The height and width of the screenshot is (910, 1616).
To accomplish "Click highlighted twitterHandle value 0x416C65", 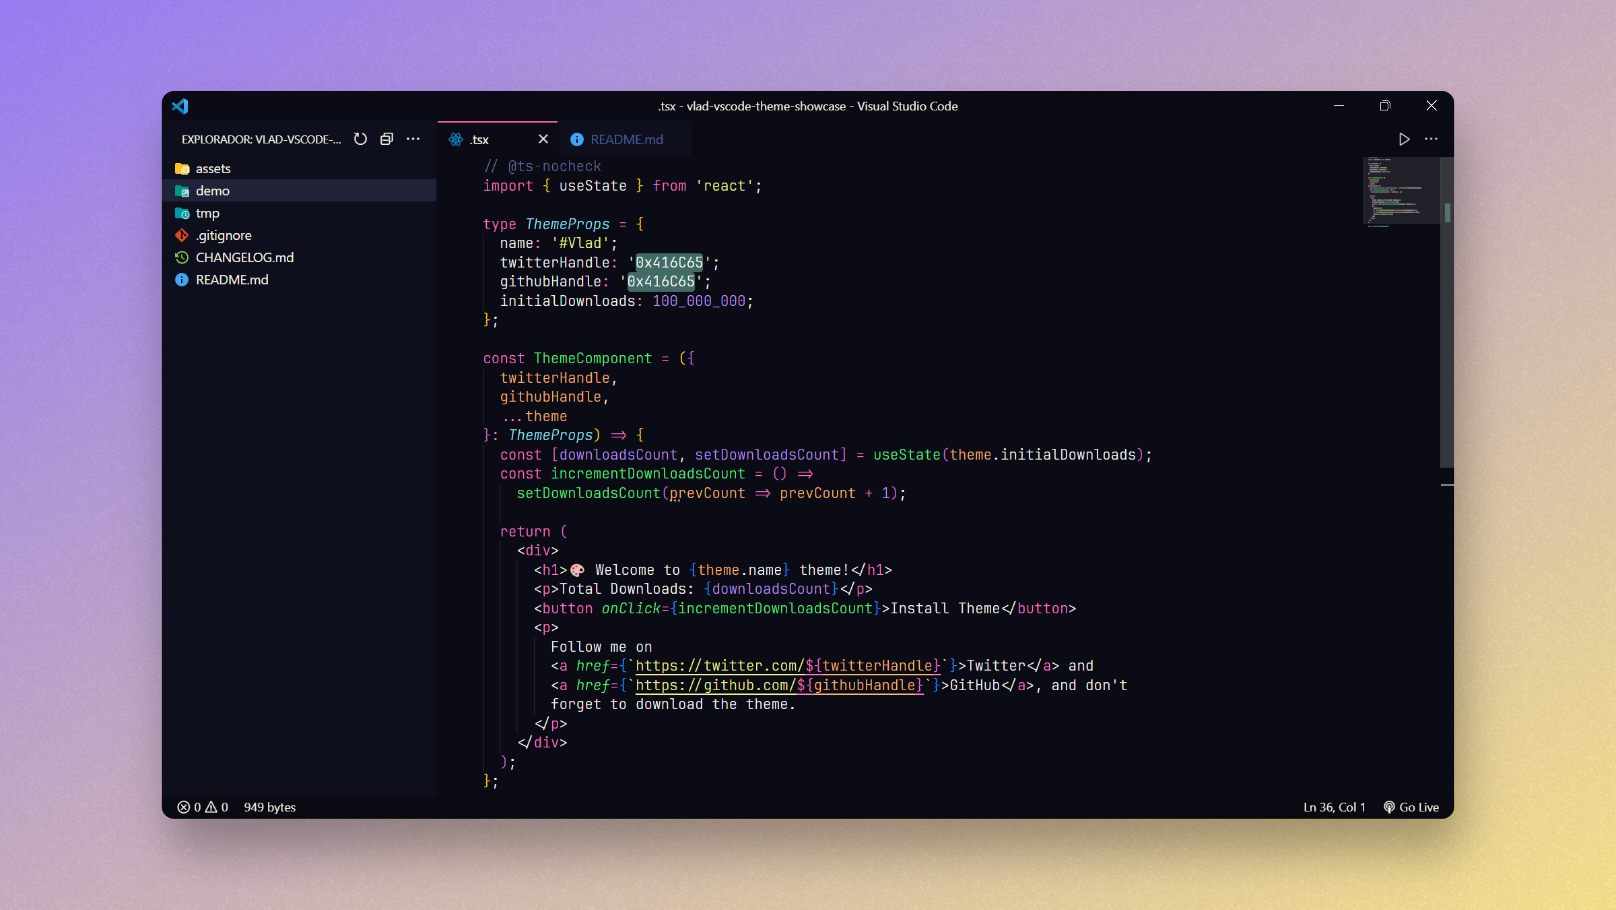I will (669, 263).
